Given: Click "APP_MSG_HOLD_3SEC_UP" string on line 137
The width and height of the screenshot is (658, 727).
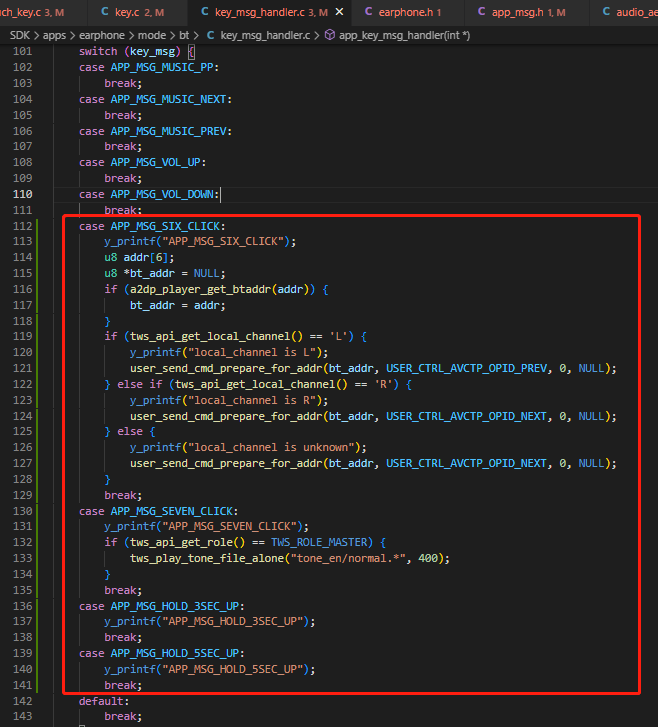Looking at the screenshot, I should [x=232, y=621].
